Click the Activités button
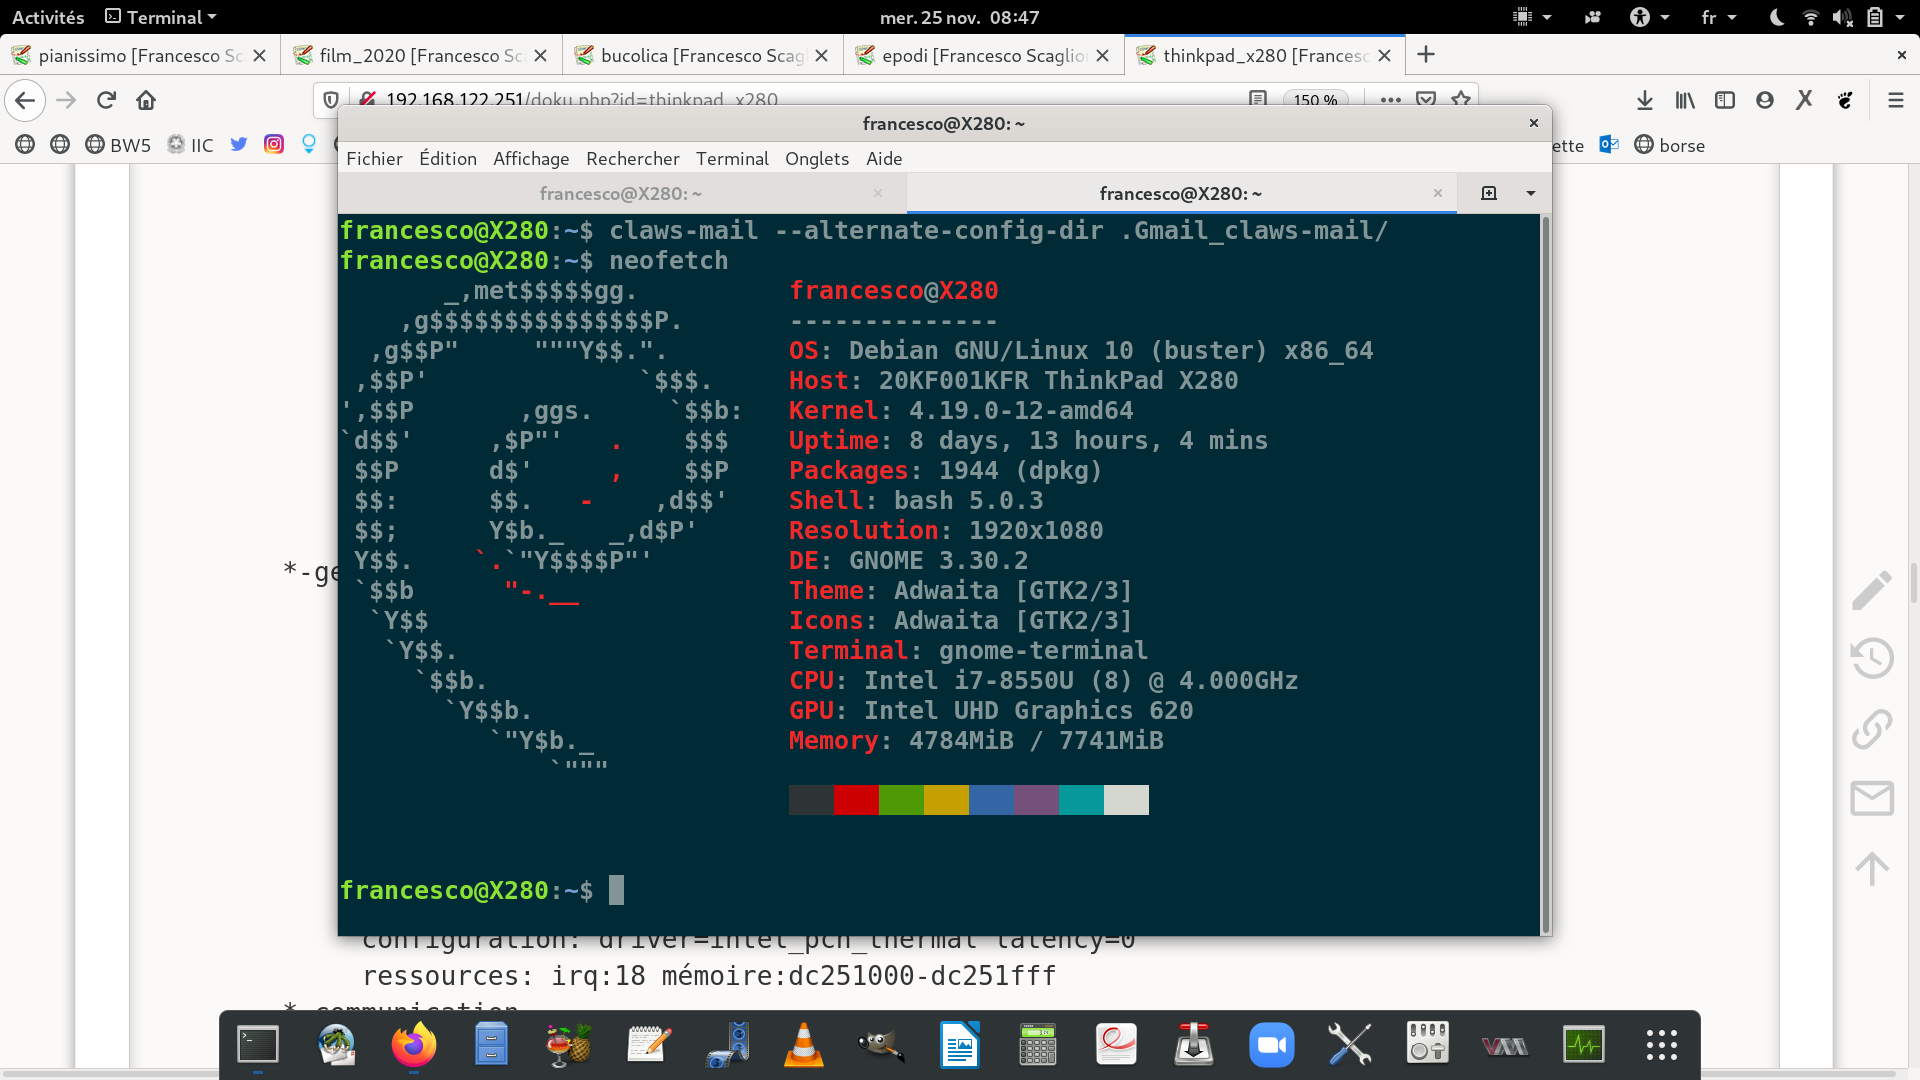The width and height of the screenshot is (1920, 1080). [48, 17]
